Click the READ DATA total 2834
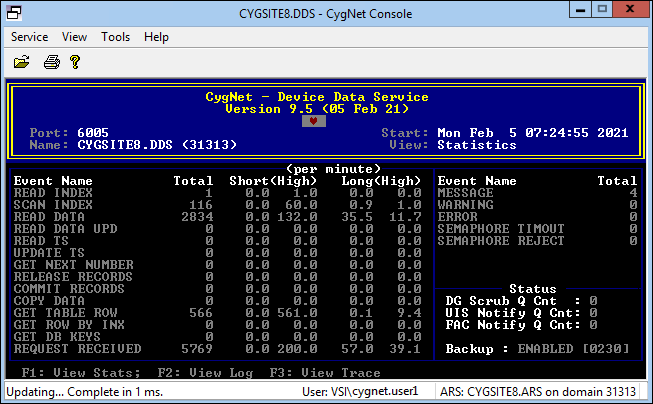This screenshot has height=404, width=653. click(197, 217)
